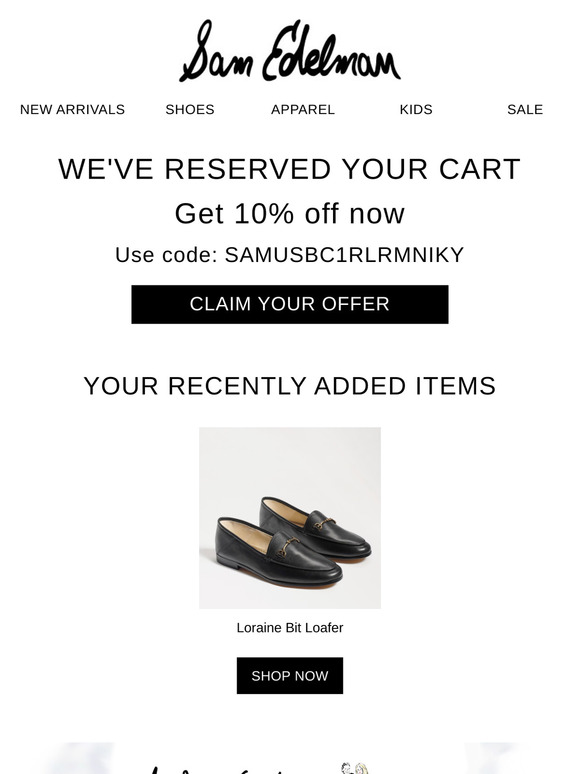Click the gold horsebit on the front loafer
580x774 pixels.
coord(288,547)
